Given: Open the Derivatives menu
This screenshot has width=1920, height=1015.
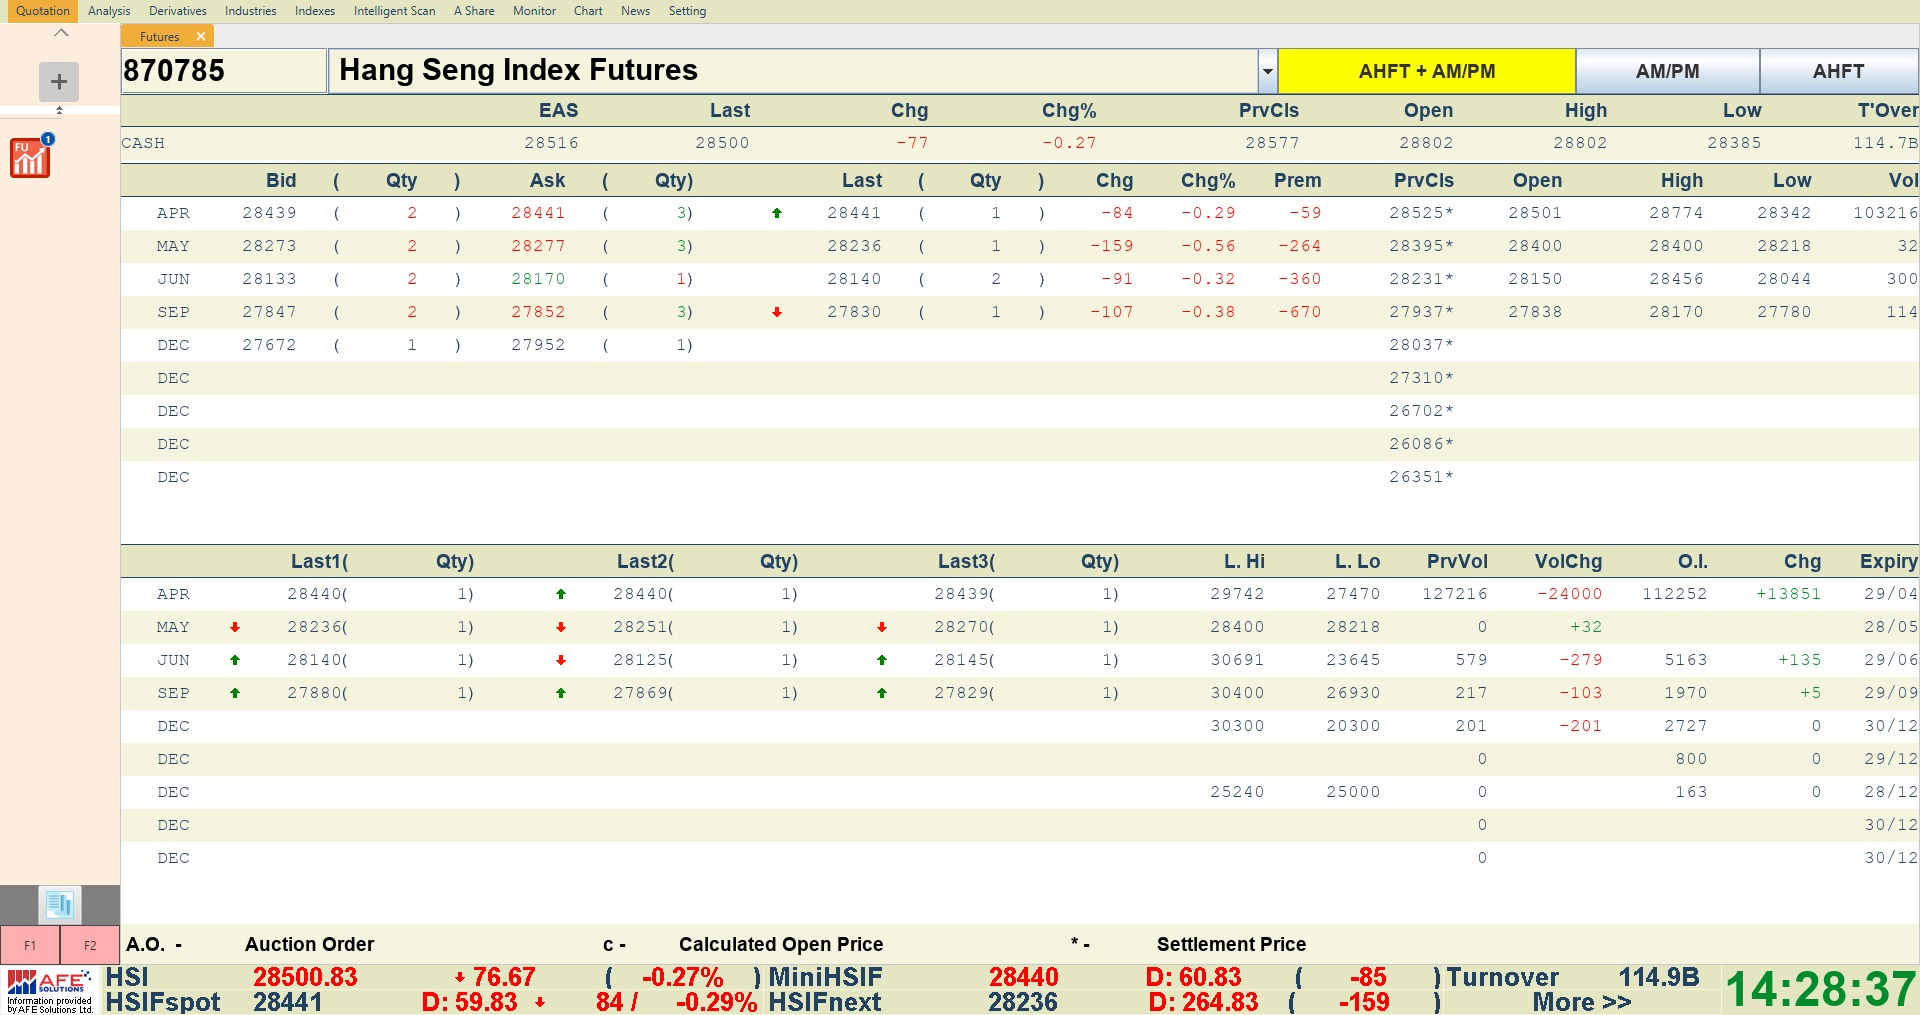Looking at the screenshot, I should [x=178, y=11].
